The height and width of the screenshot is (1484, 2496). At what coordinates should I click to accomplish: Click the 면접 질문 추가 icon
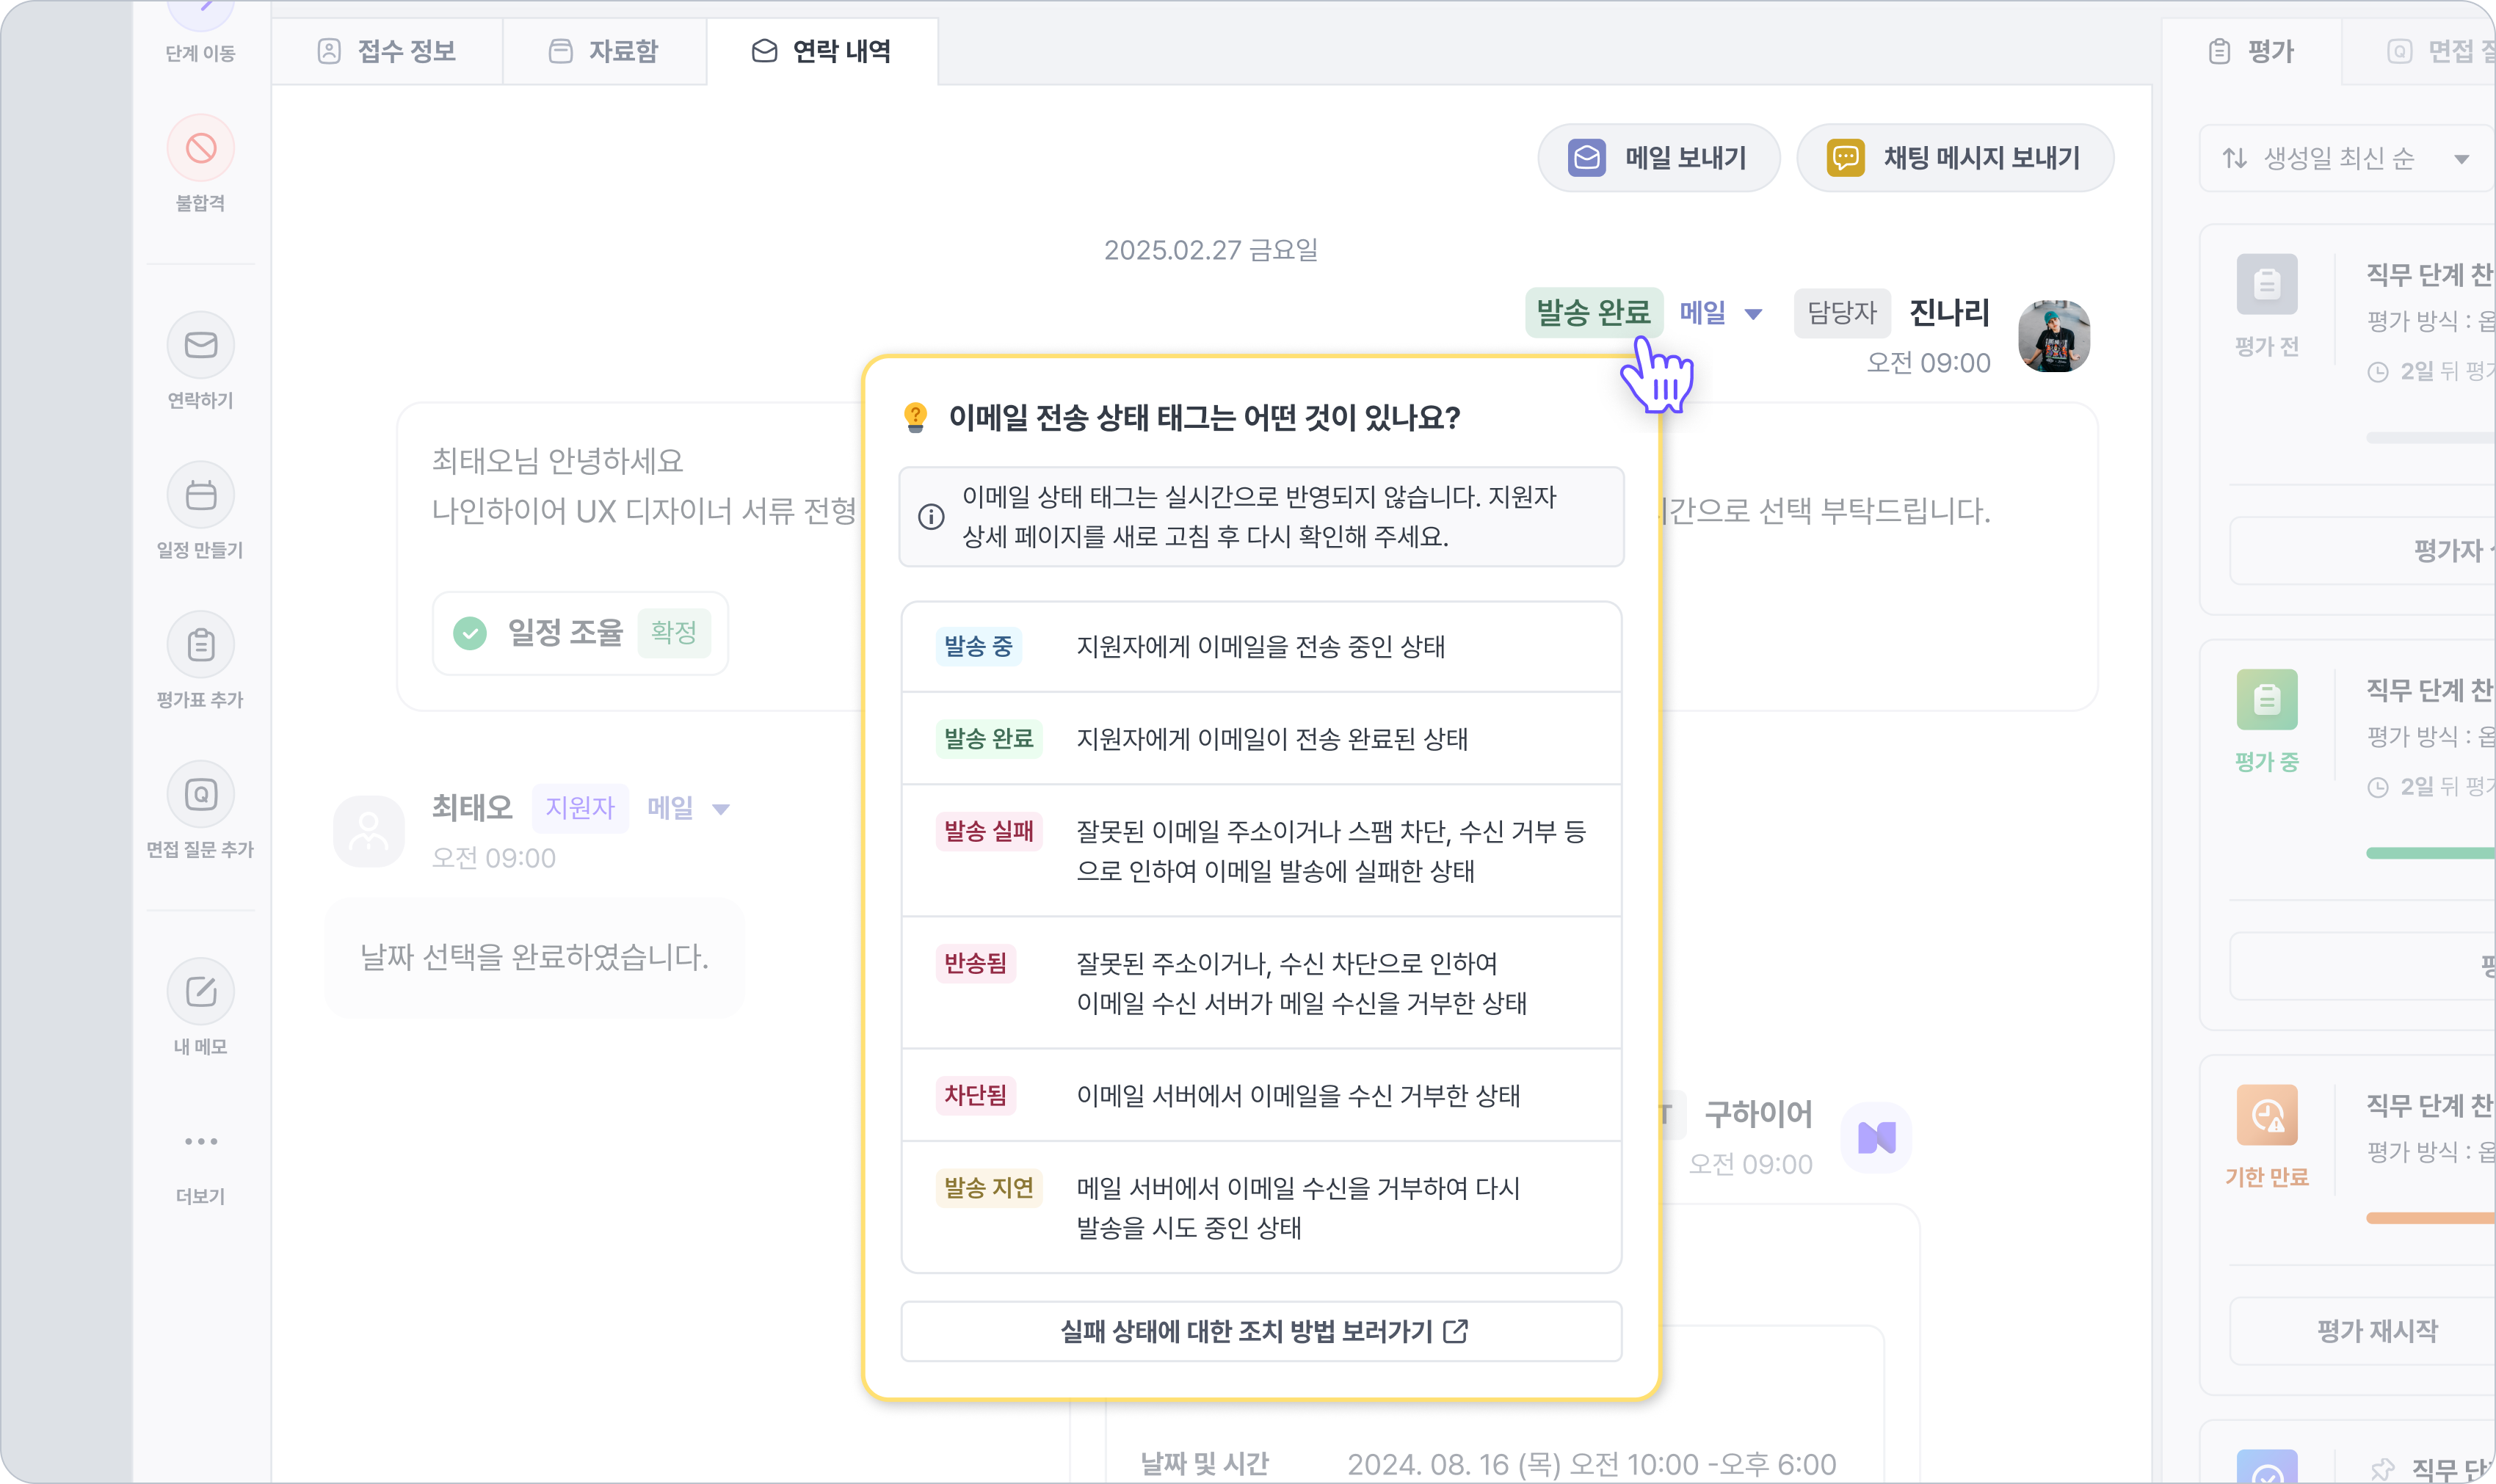(x=201, y=795)
